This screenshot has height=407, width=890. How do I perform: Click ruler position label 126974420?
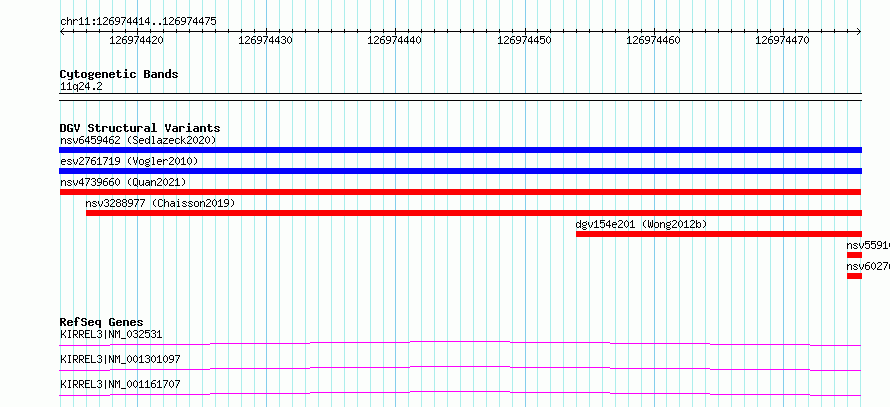pos(137,40)
